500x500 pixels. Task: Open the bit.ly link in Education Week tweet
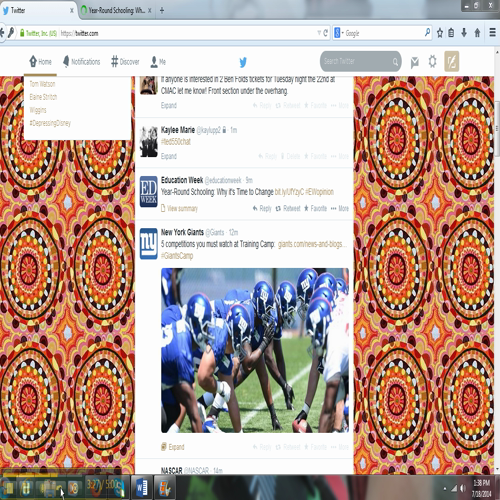pos(289,192)
